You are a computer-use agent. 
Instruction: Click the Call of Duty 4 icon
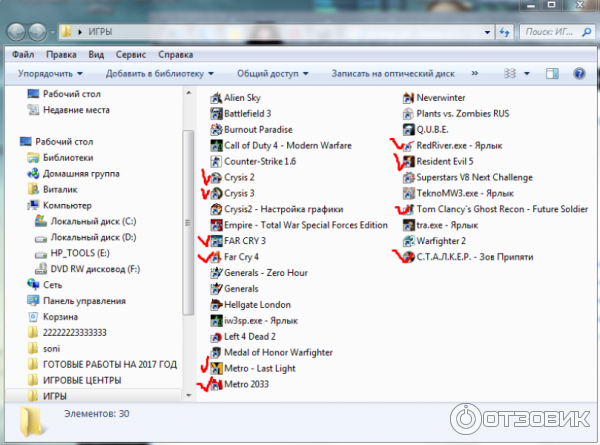[x=216, y=146]
